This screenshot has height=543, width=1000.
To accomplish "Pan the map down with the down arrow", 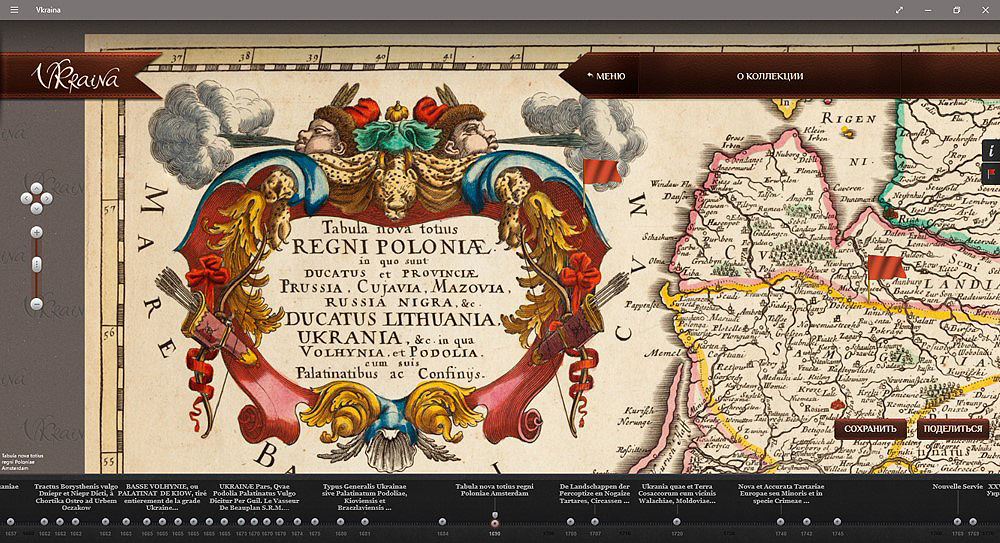I will coord(36,209).
